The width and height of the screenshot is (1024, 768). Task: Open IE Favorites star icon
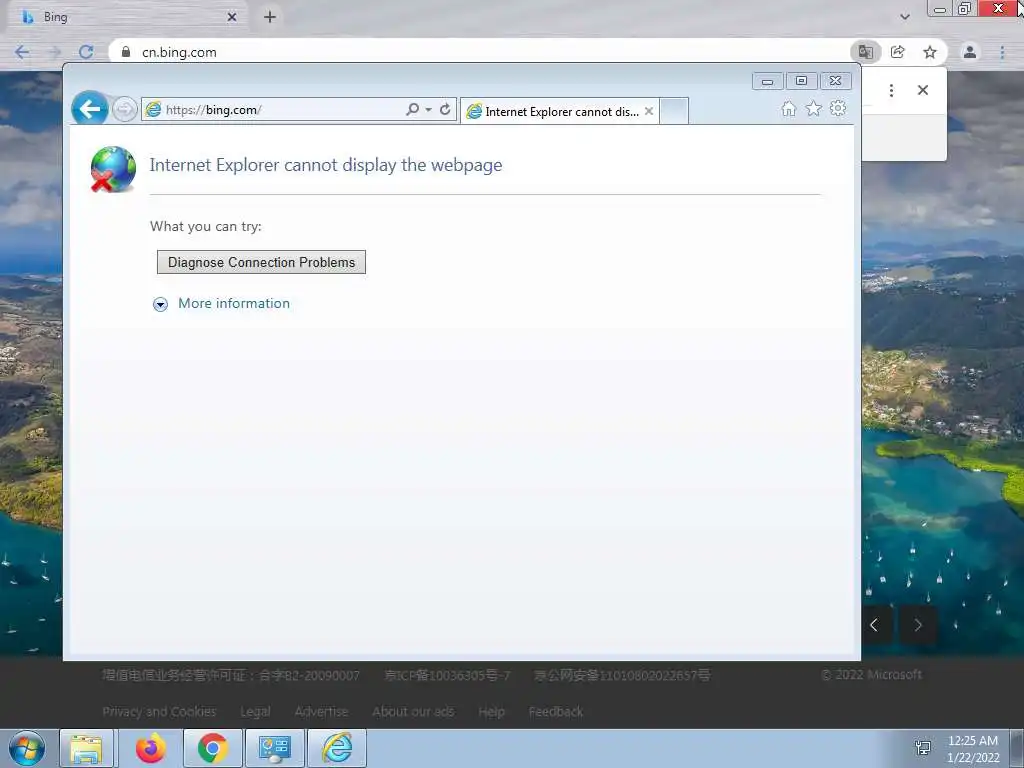(813, 108)
